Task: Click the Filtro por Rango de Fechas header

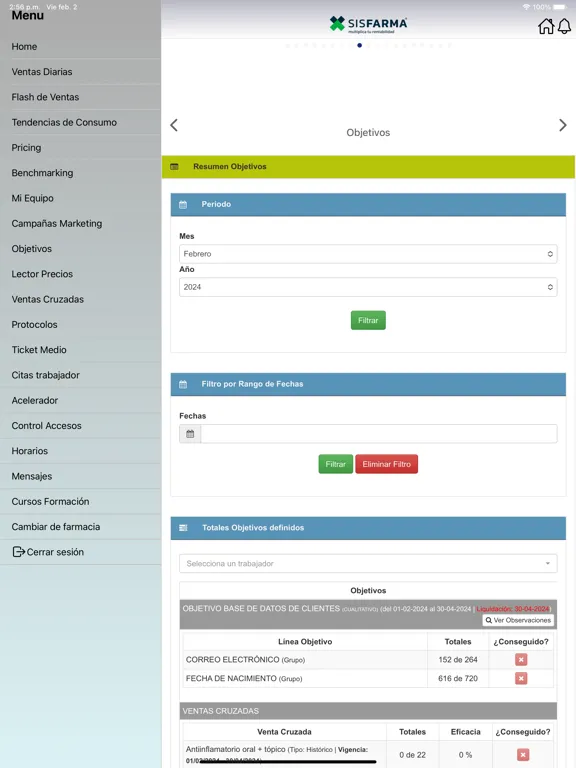Action: [368, 384]
